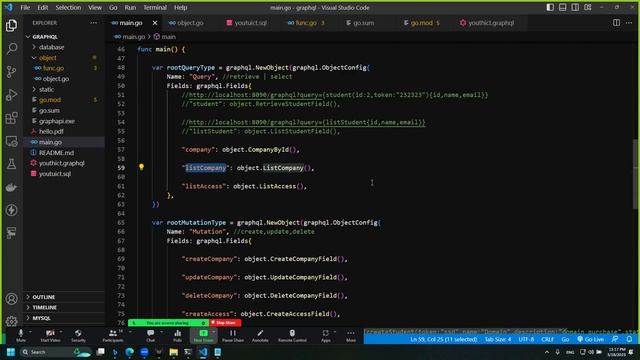
Task: Switch to object.go tab
Action: 186,23
